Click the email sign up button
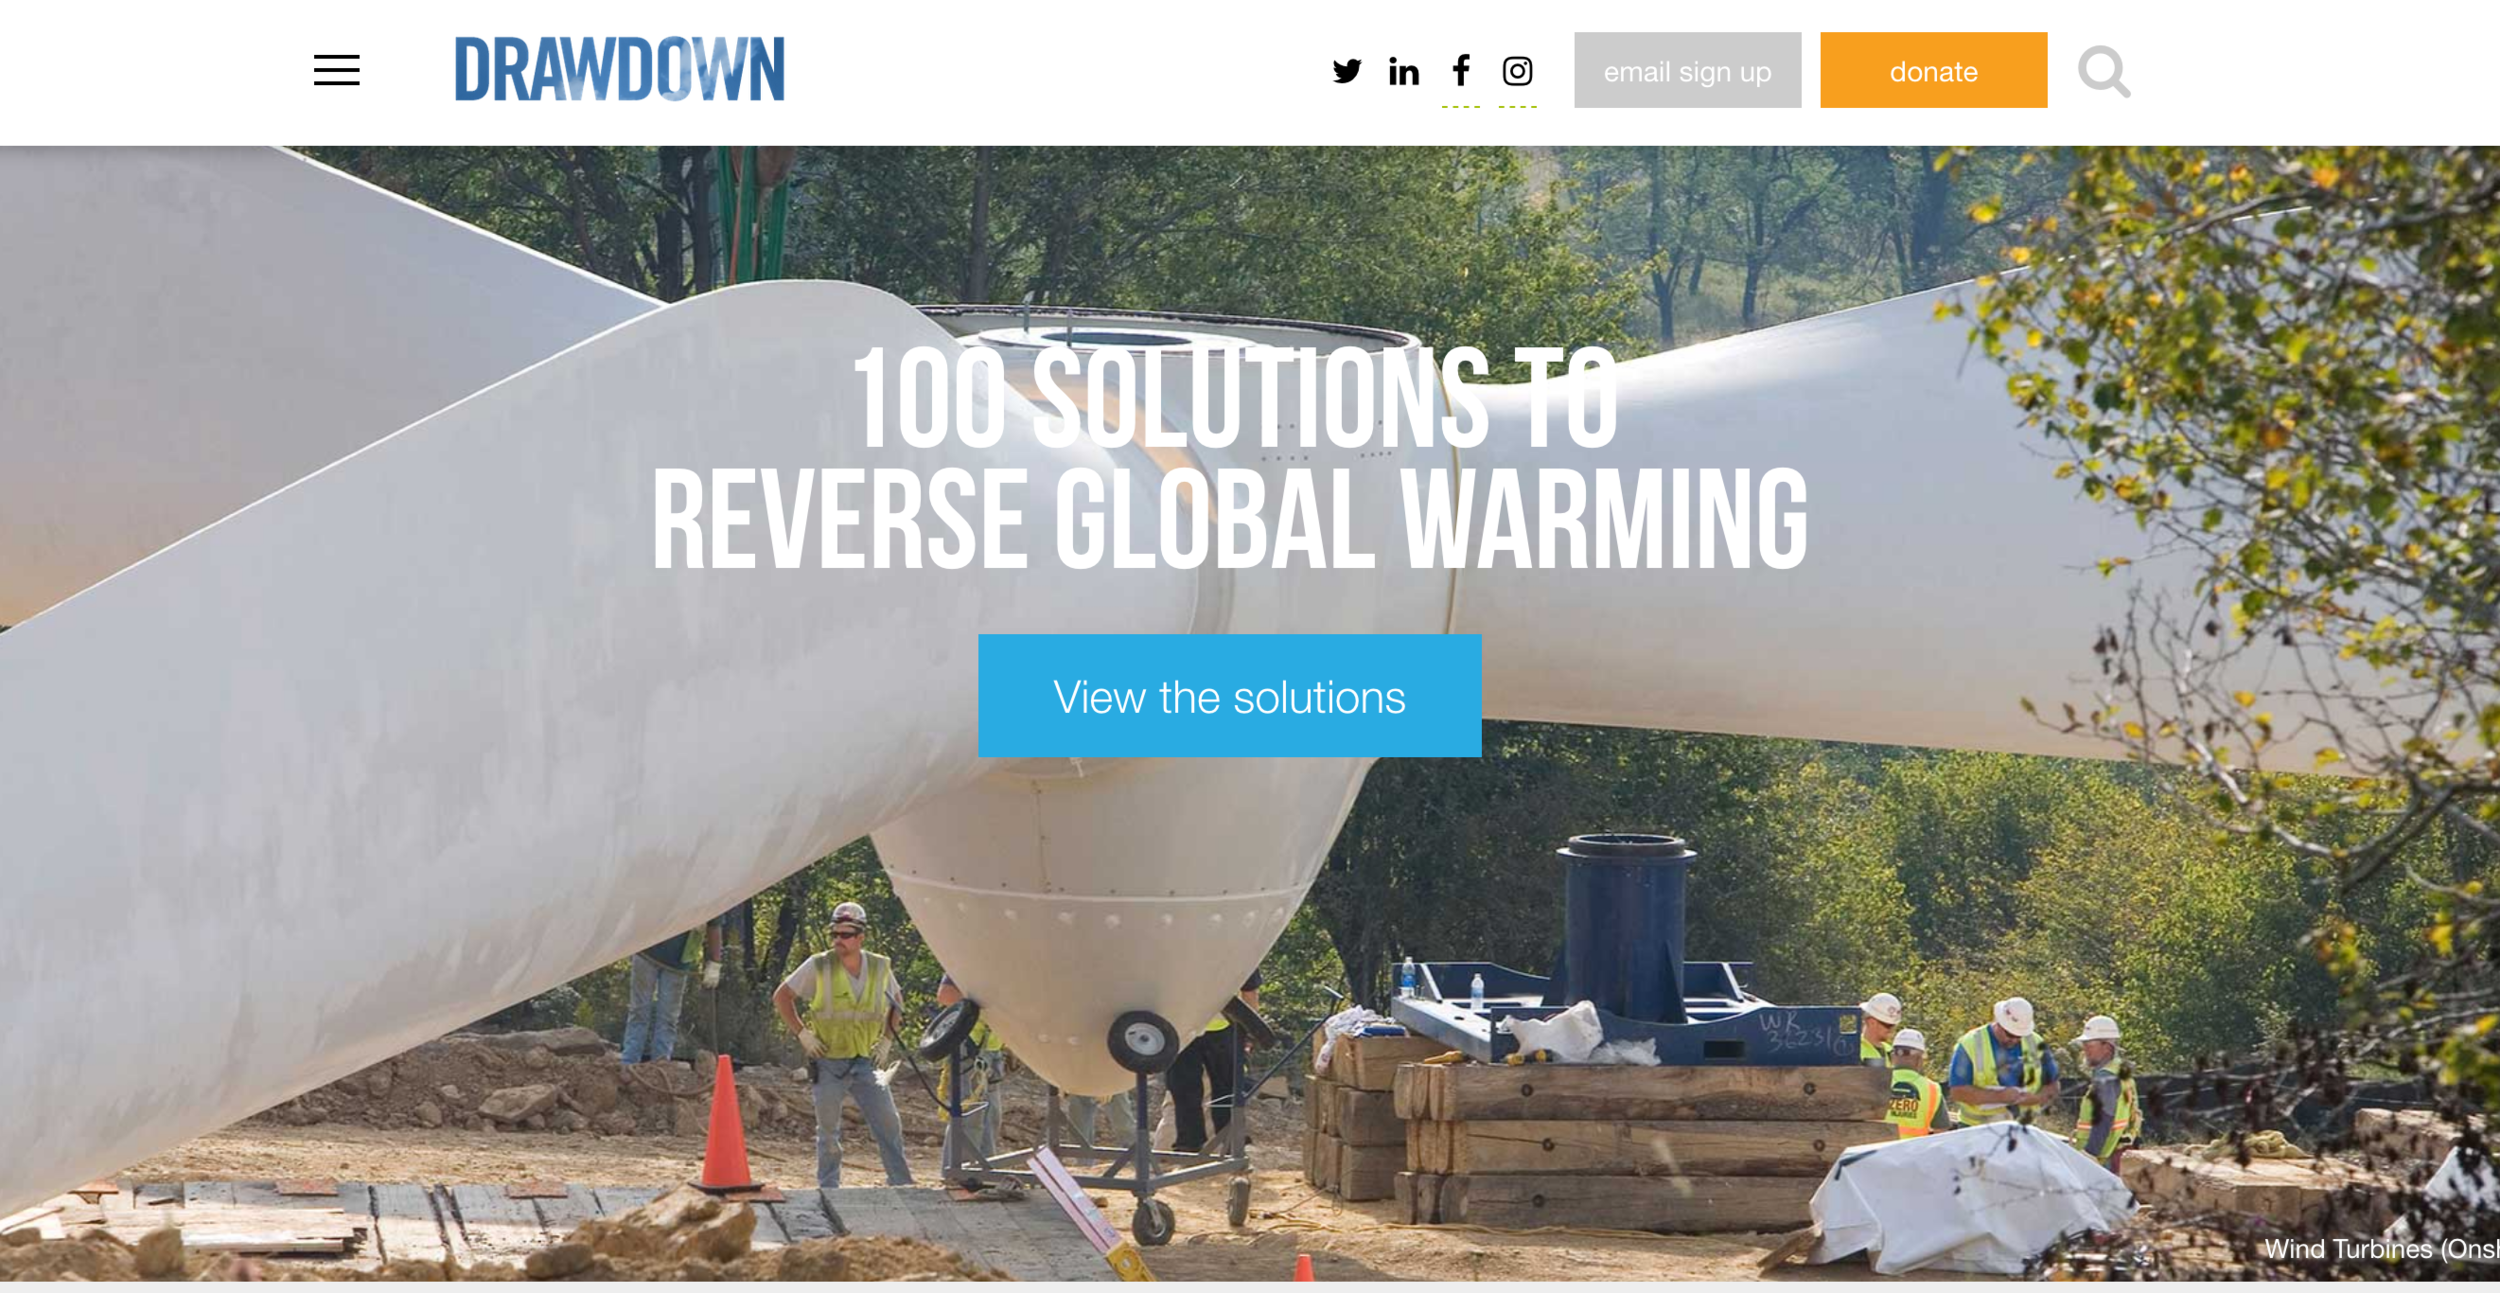The image size is (2500, 1293). coord(1687,70)
